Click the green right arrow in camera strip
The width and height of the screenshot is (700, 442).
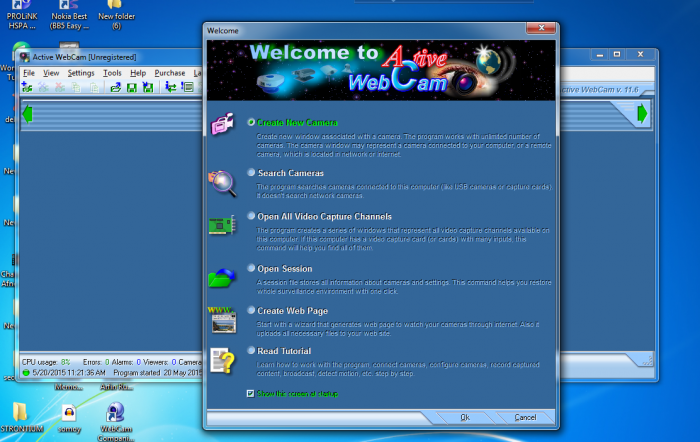pyautogui.click(x=642, y=113)
